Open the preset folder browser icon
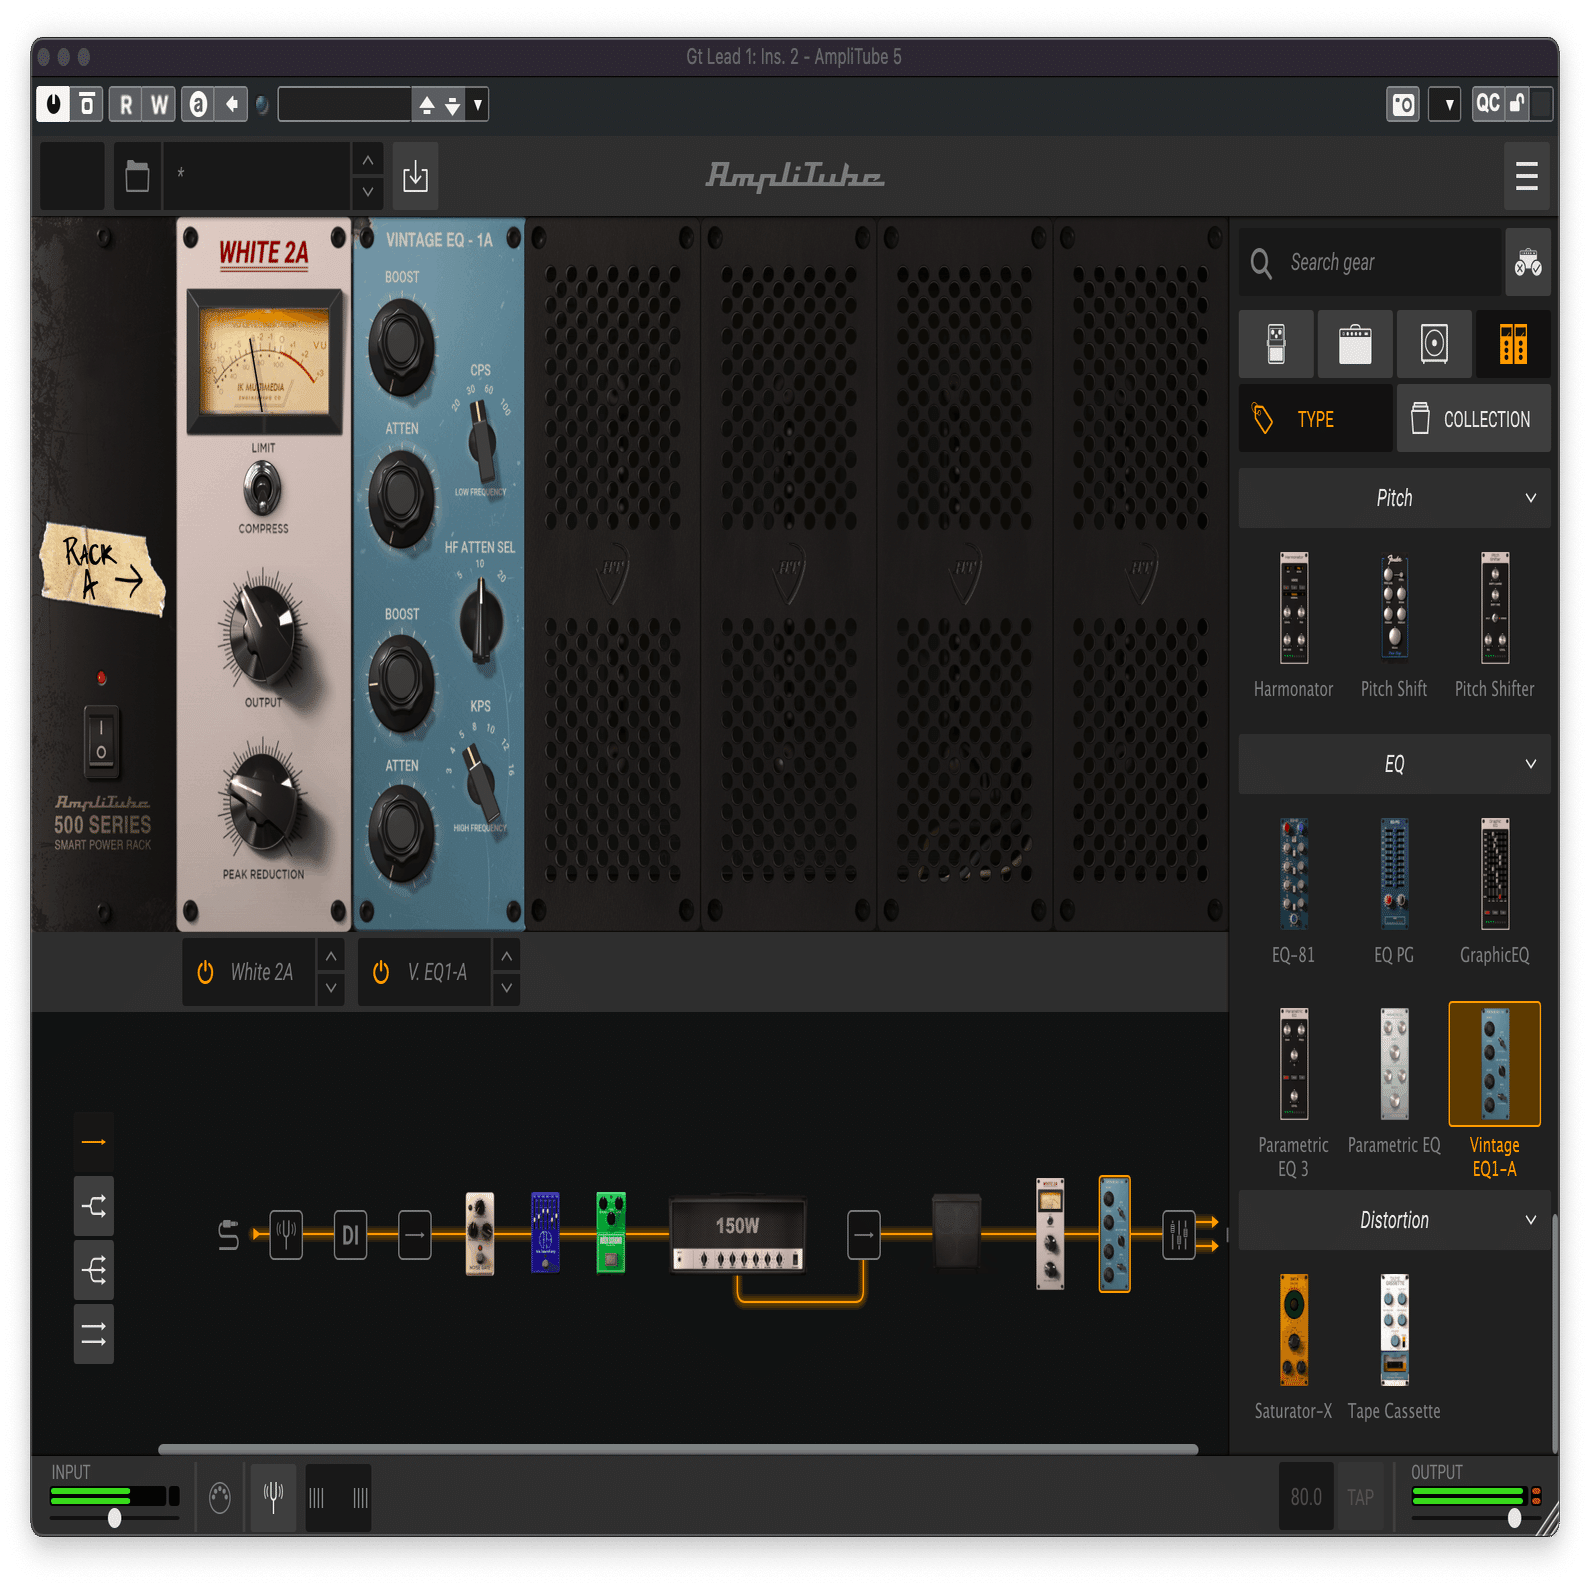Screen dimensions: 1590x1590 tap(137, 177)
